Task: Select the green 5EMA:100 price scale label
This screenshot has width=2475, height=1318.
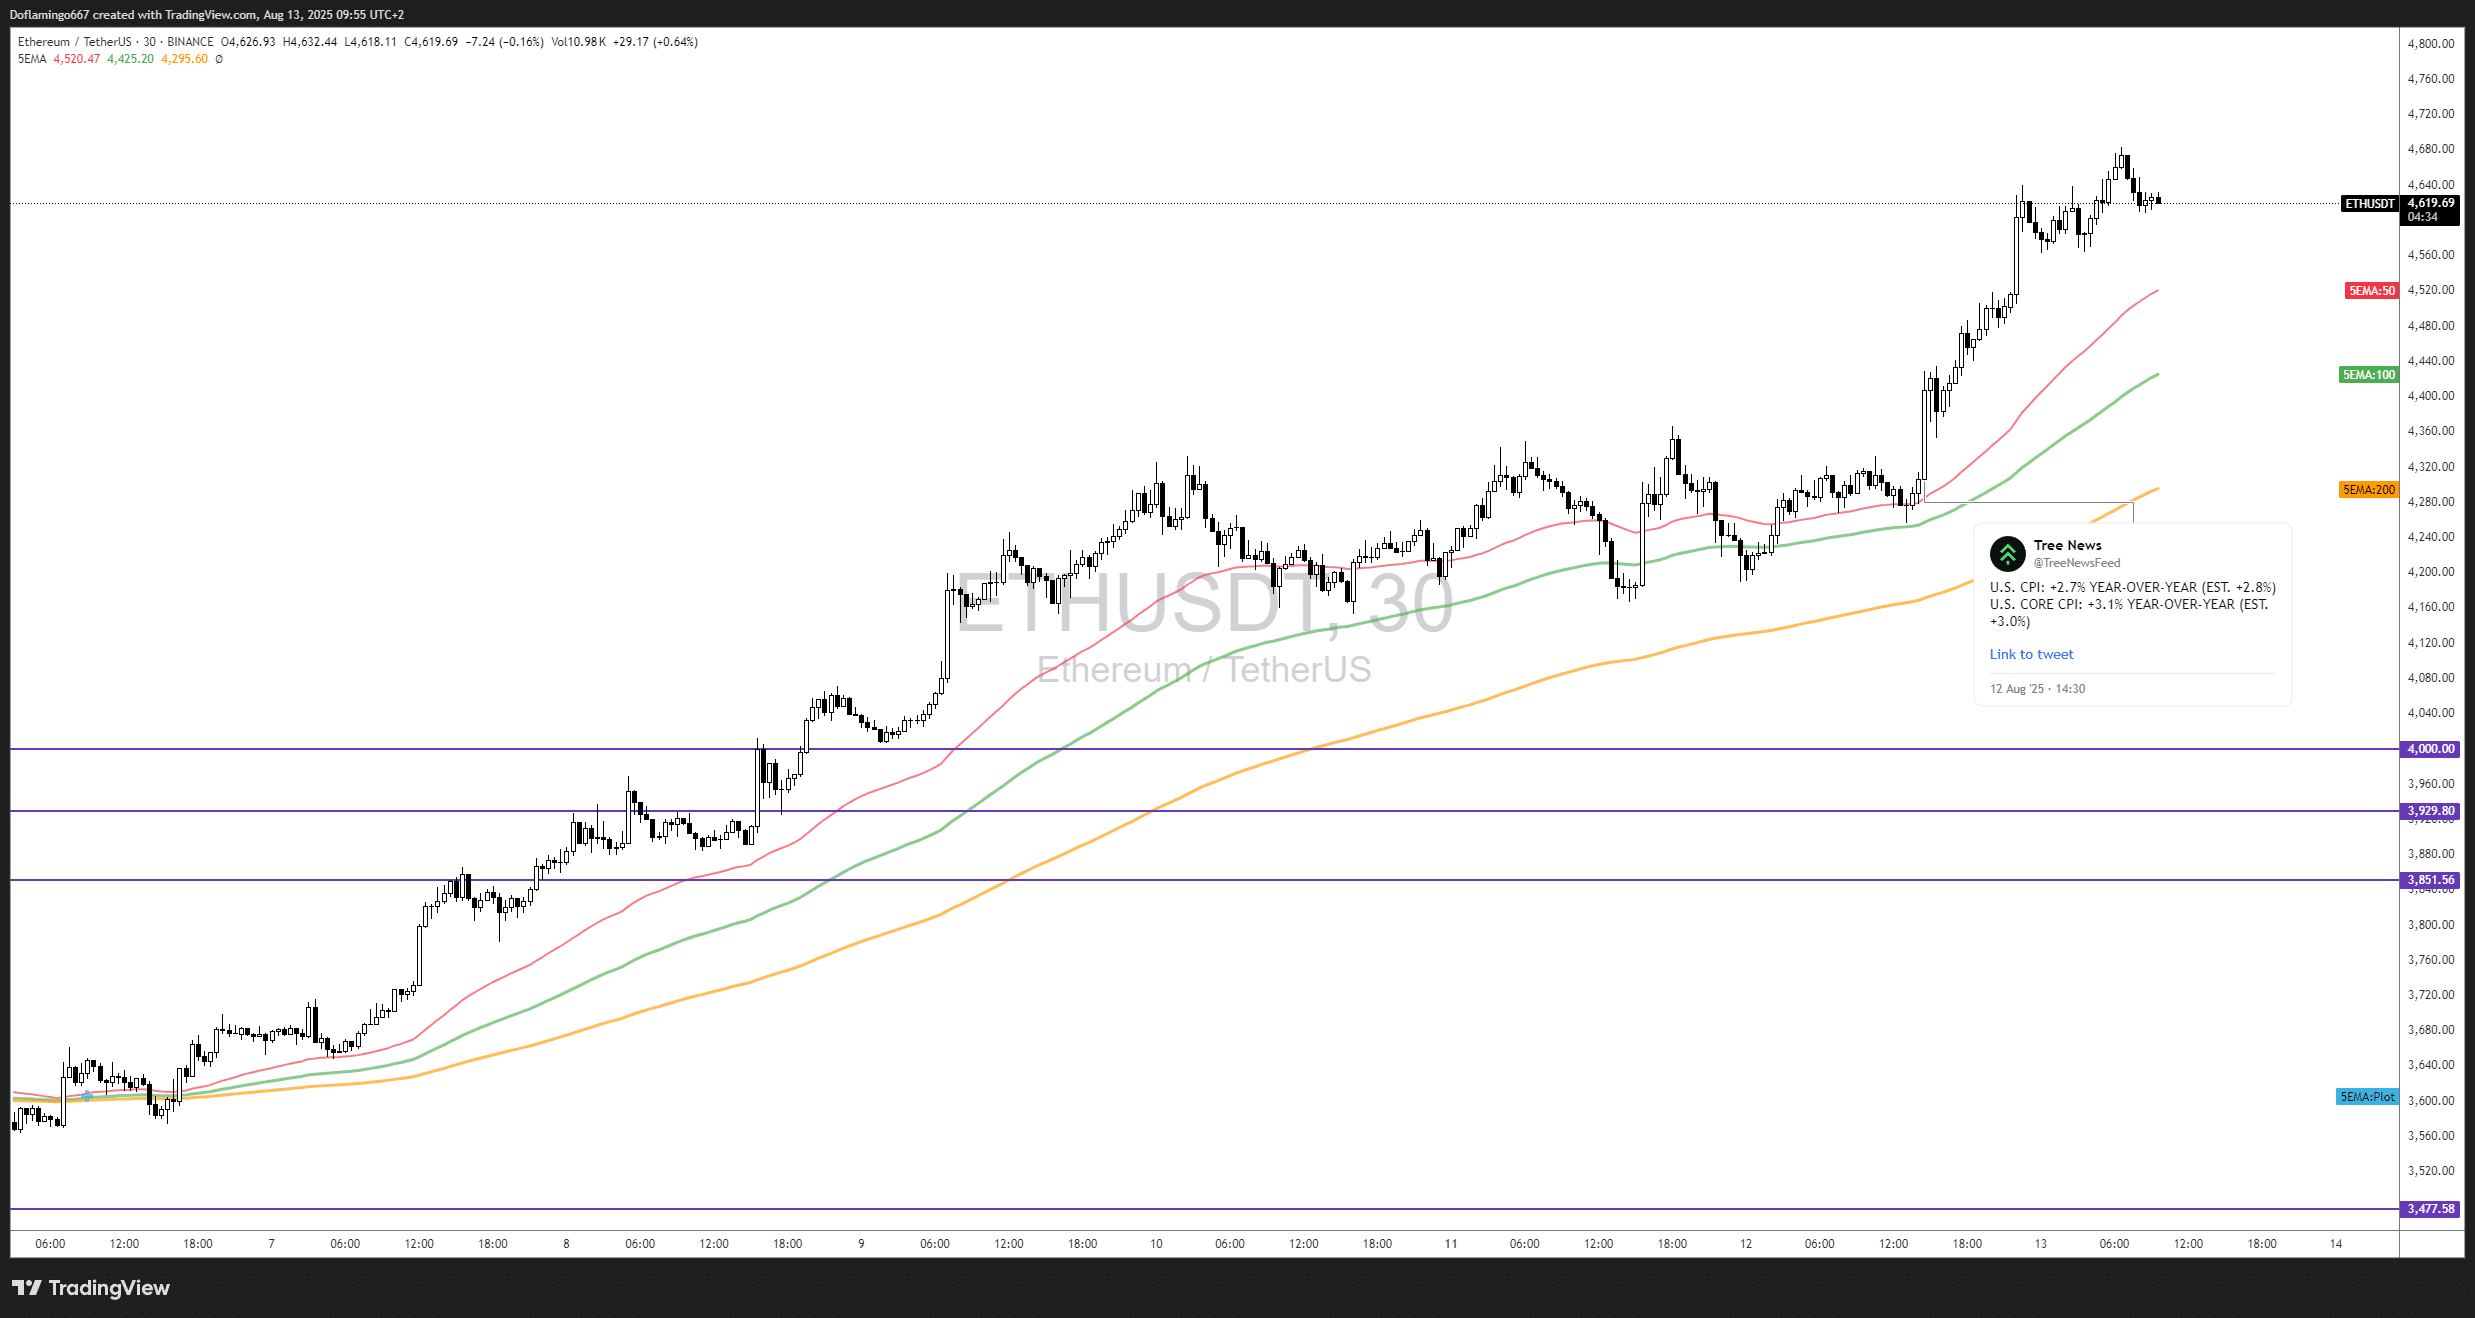Action: coord(2367,374)
